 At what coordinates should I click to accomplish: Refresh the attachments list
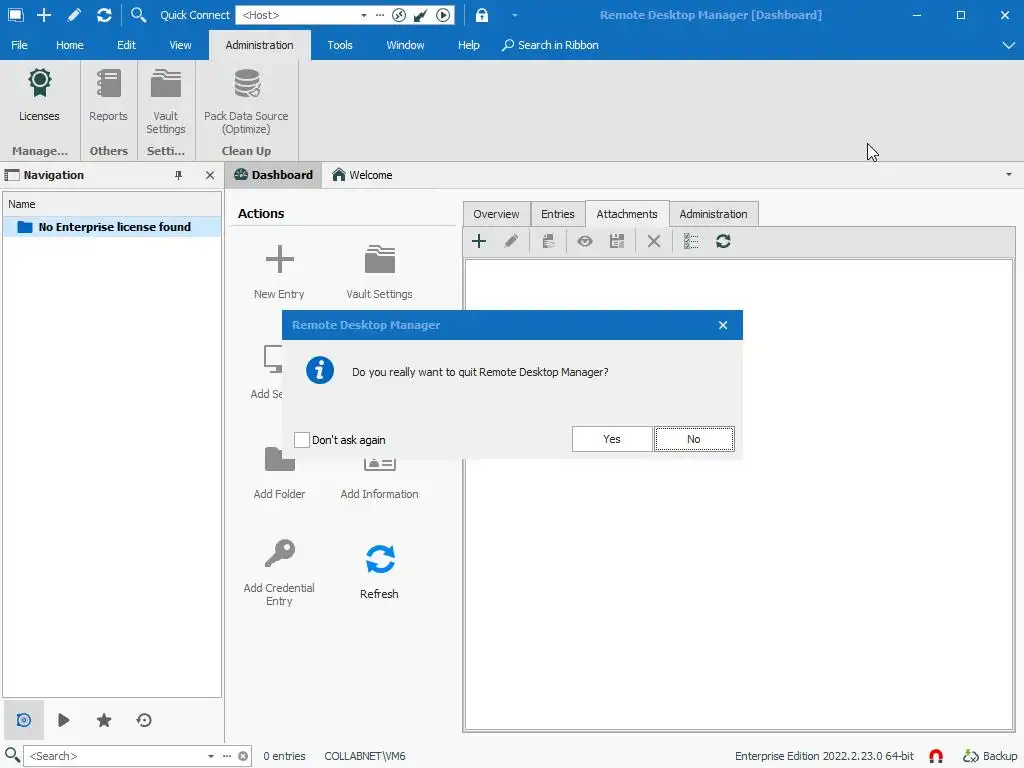click(723, 241)
